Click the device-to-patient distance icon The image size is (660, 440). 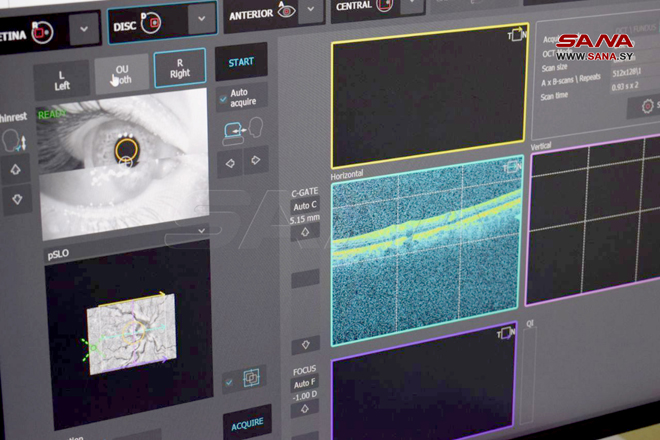[x=242, y=130]
